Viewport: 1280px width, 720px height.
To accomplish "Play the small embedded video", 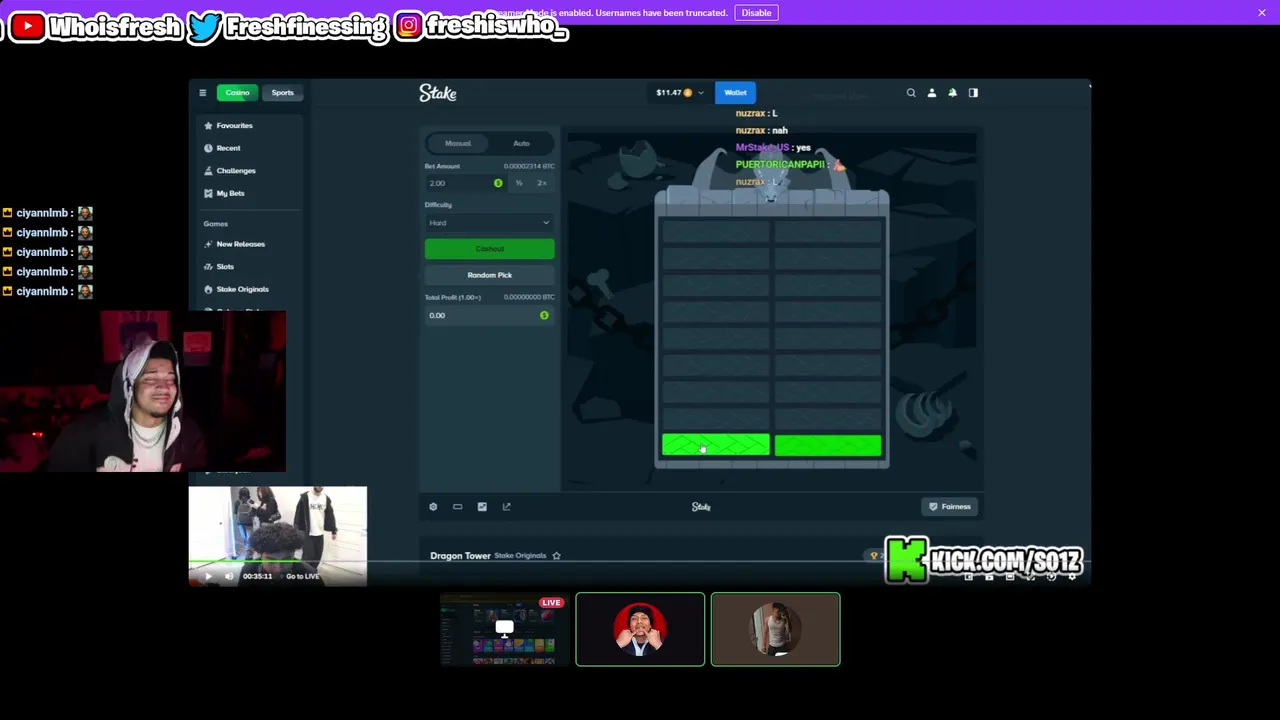I will [208, 576].
